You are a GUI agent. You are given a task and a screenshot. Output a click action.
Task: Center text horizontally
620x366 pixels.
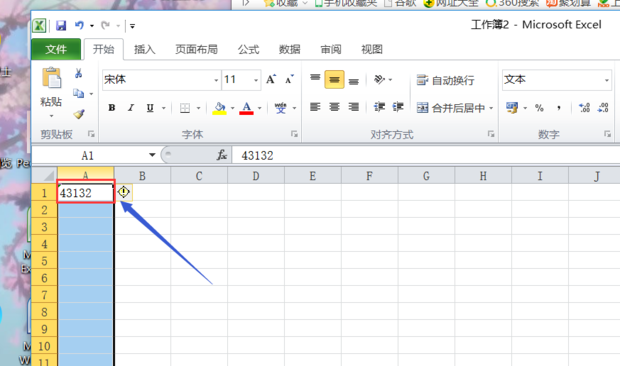tap(335, 107)
